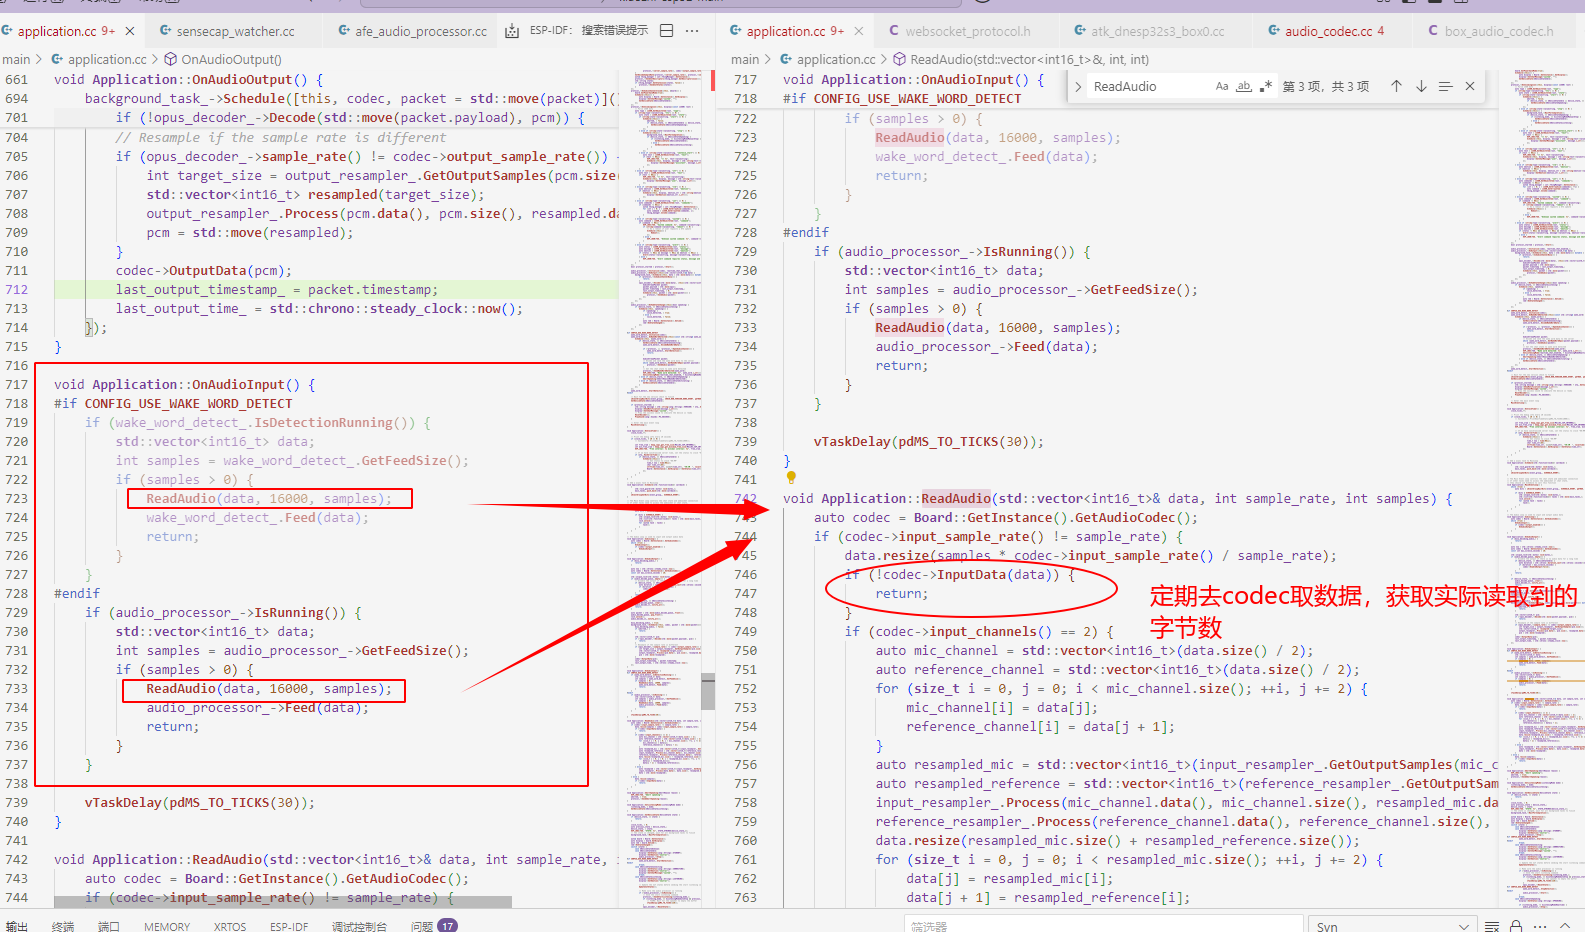The height and width of the screenshot is (932, 1585).
Task: Close the left application.cc editor tab
Action: (130, 31)
